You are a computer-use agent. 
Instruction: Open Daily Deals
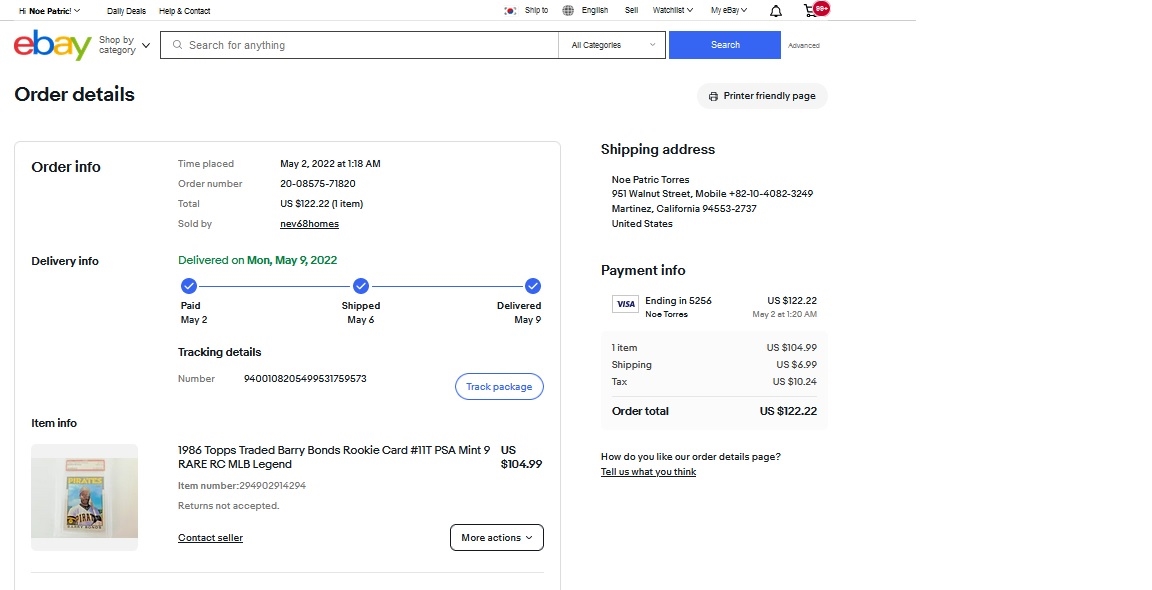click(126, 11)
